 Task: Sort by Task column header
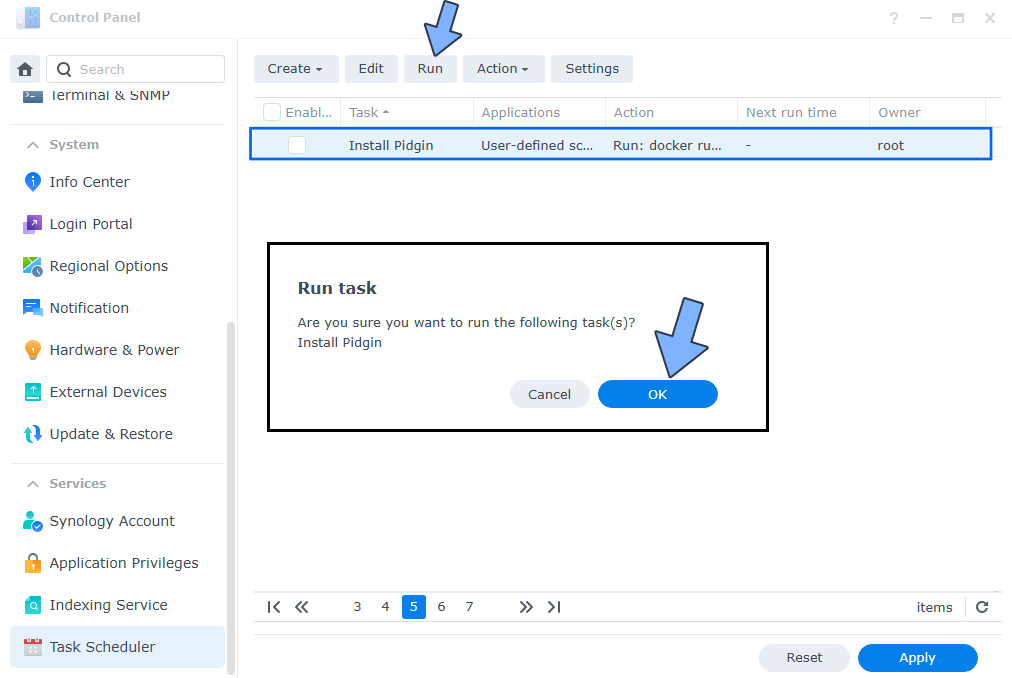pyautogui.click(x=407, y=112)
